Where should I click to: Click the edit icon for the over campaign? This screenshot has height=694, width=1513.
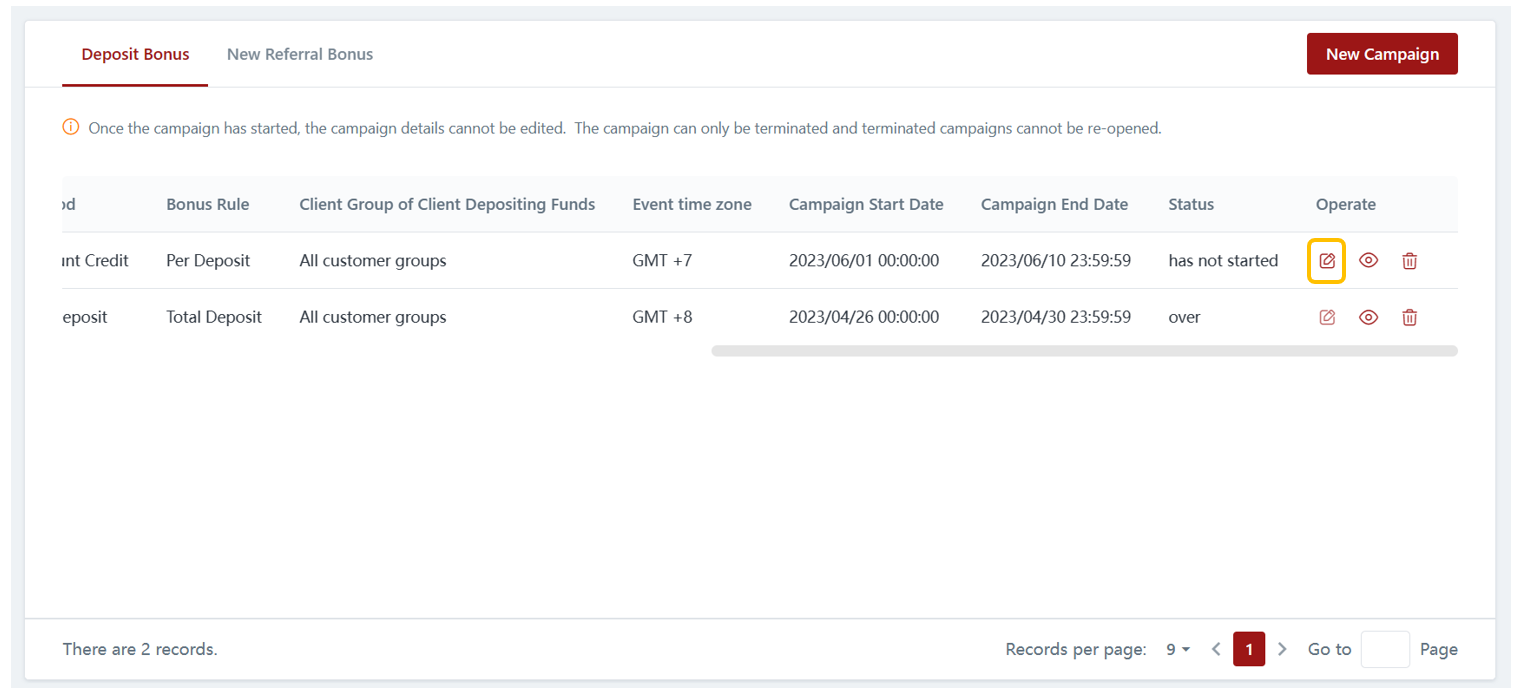pos(1327,317)
